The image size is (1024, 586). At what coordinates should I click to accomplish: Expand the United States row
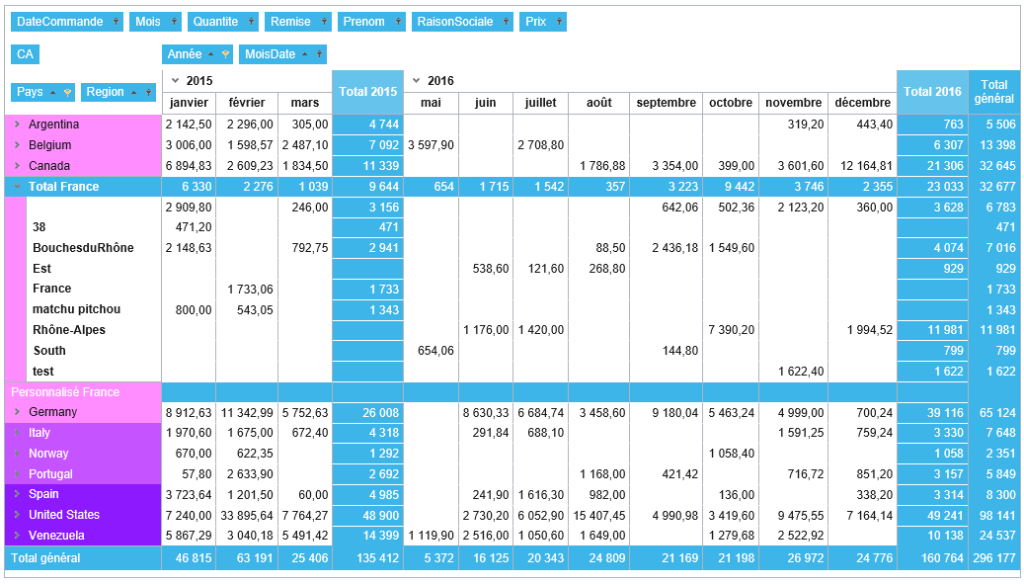[x=17, y=515]
